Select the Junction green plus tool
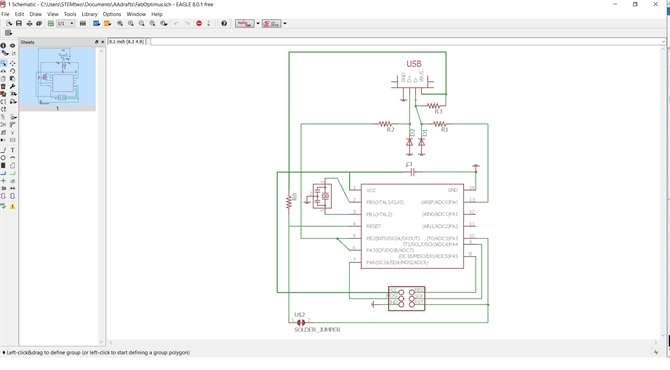 3,181
